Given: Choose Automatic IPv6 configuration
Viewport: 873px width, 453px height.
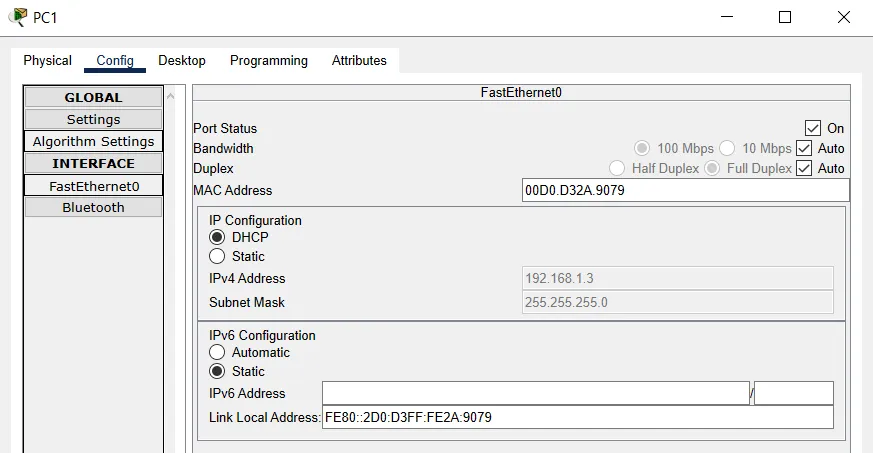Looking at the screenshot, I should 217,352.
